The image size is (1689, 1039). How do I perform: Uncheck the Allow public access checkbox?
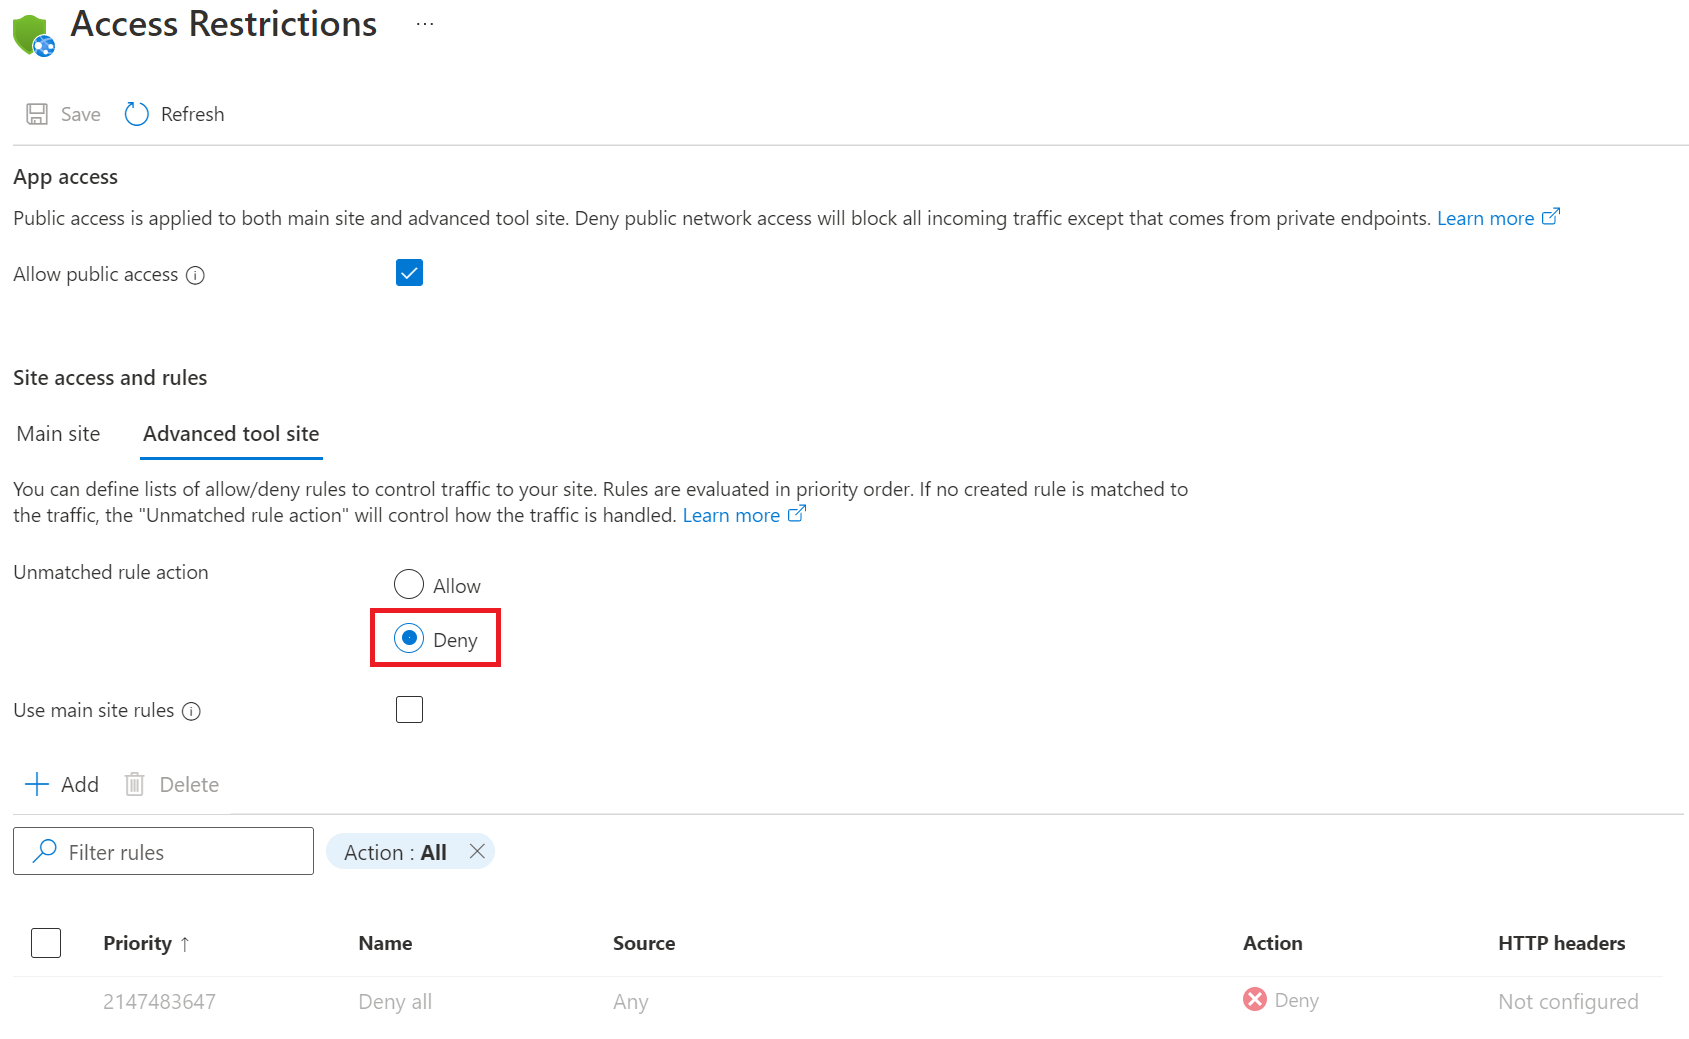(x=409, y=273)
